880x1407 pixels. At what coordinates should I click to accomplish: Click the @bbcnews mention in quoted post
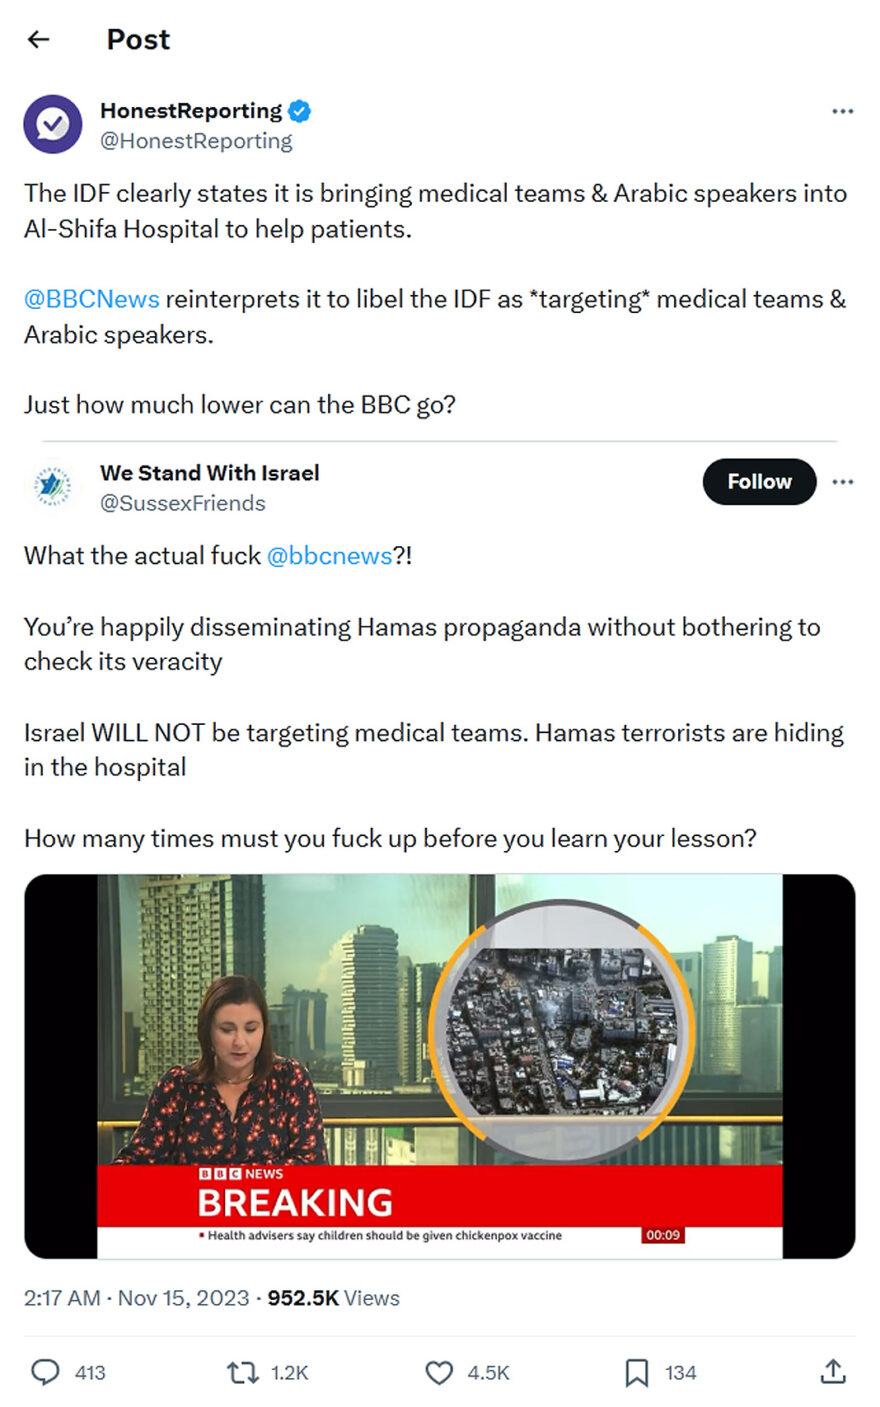pyautogui.click(x=329, y=556)
